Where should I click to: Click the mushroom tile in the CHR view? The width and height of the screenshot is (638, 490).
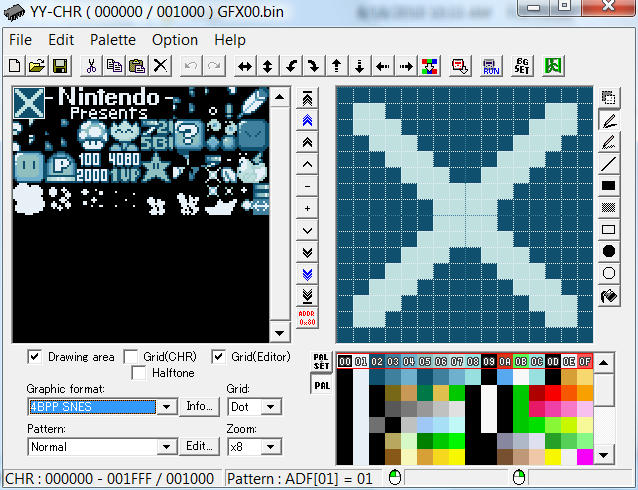click(x=92, y=136)
